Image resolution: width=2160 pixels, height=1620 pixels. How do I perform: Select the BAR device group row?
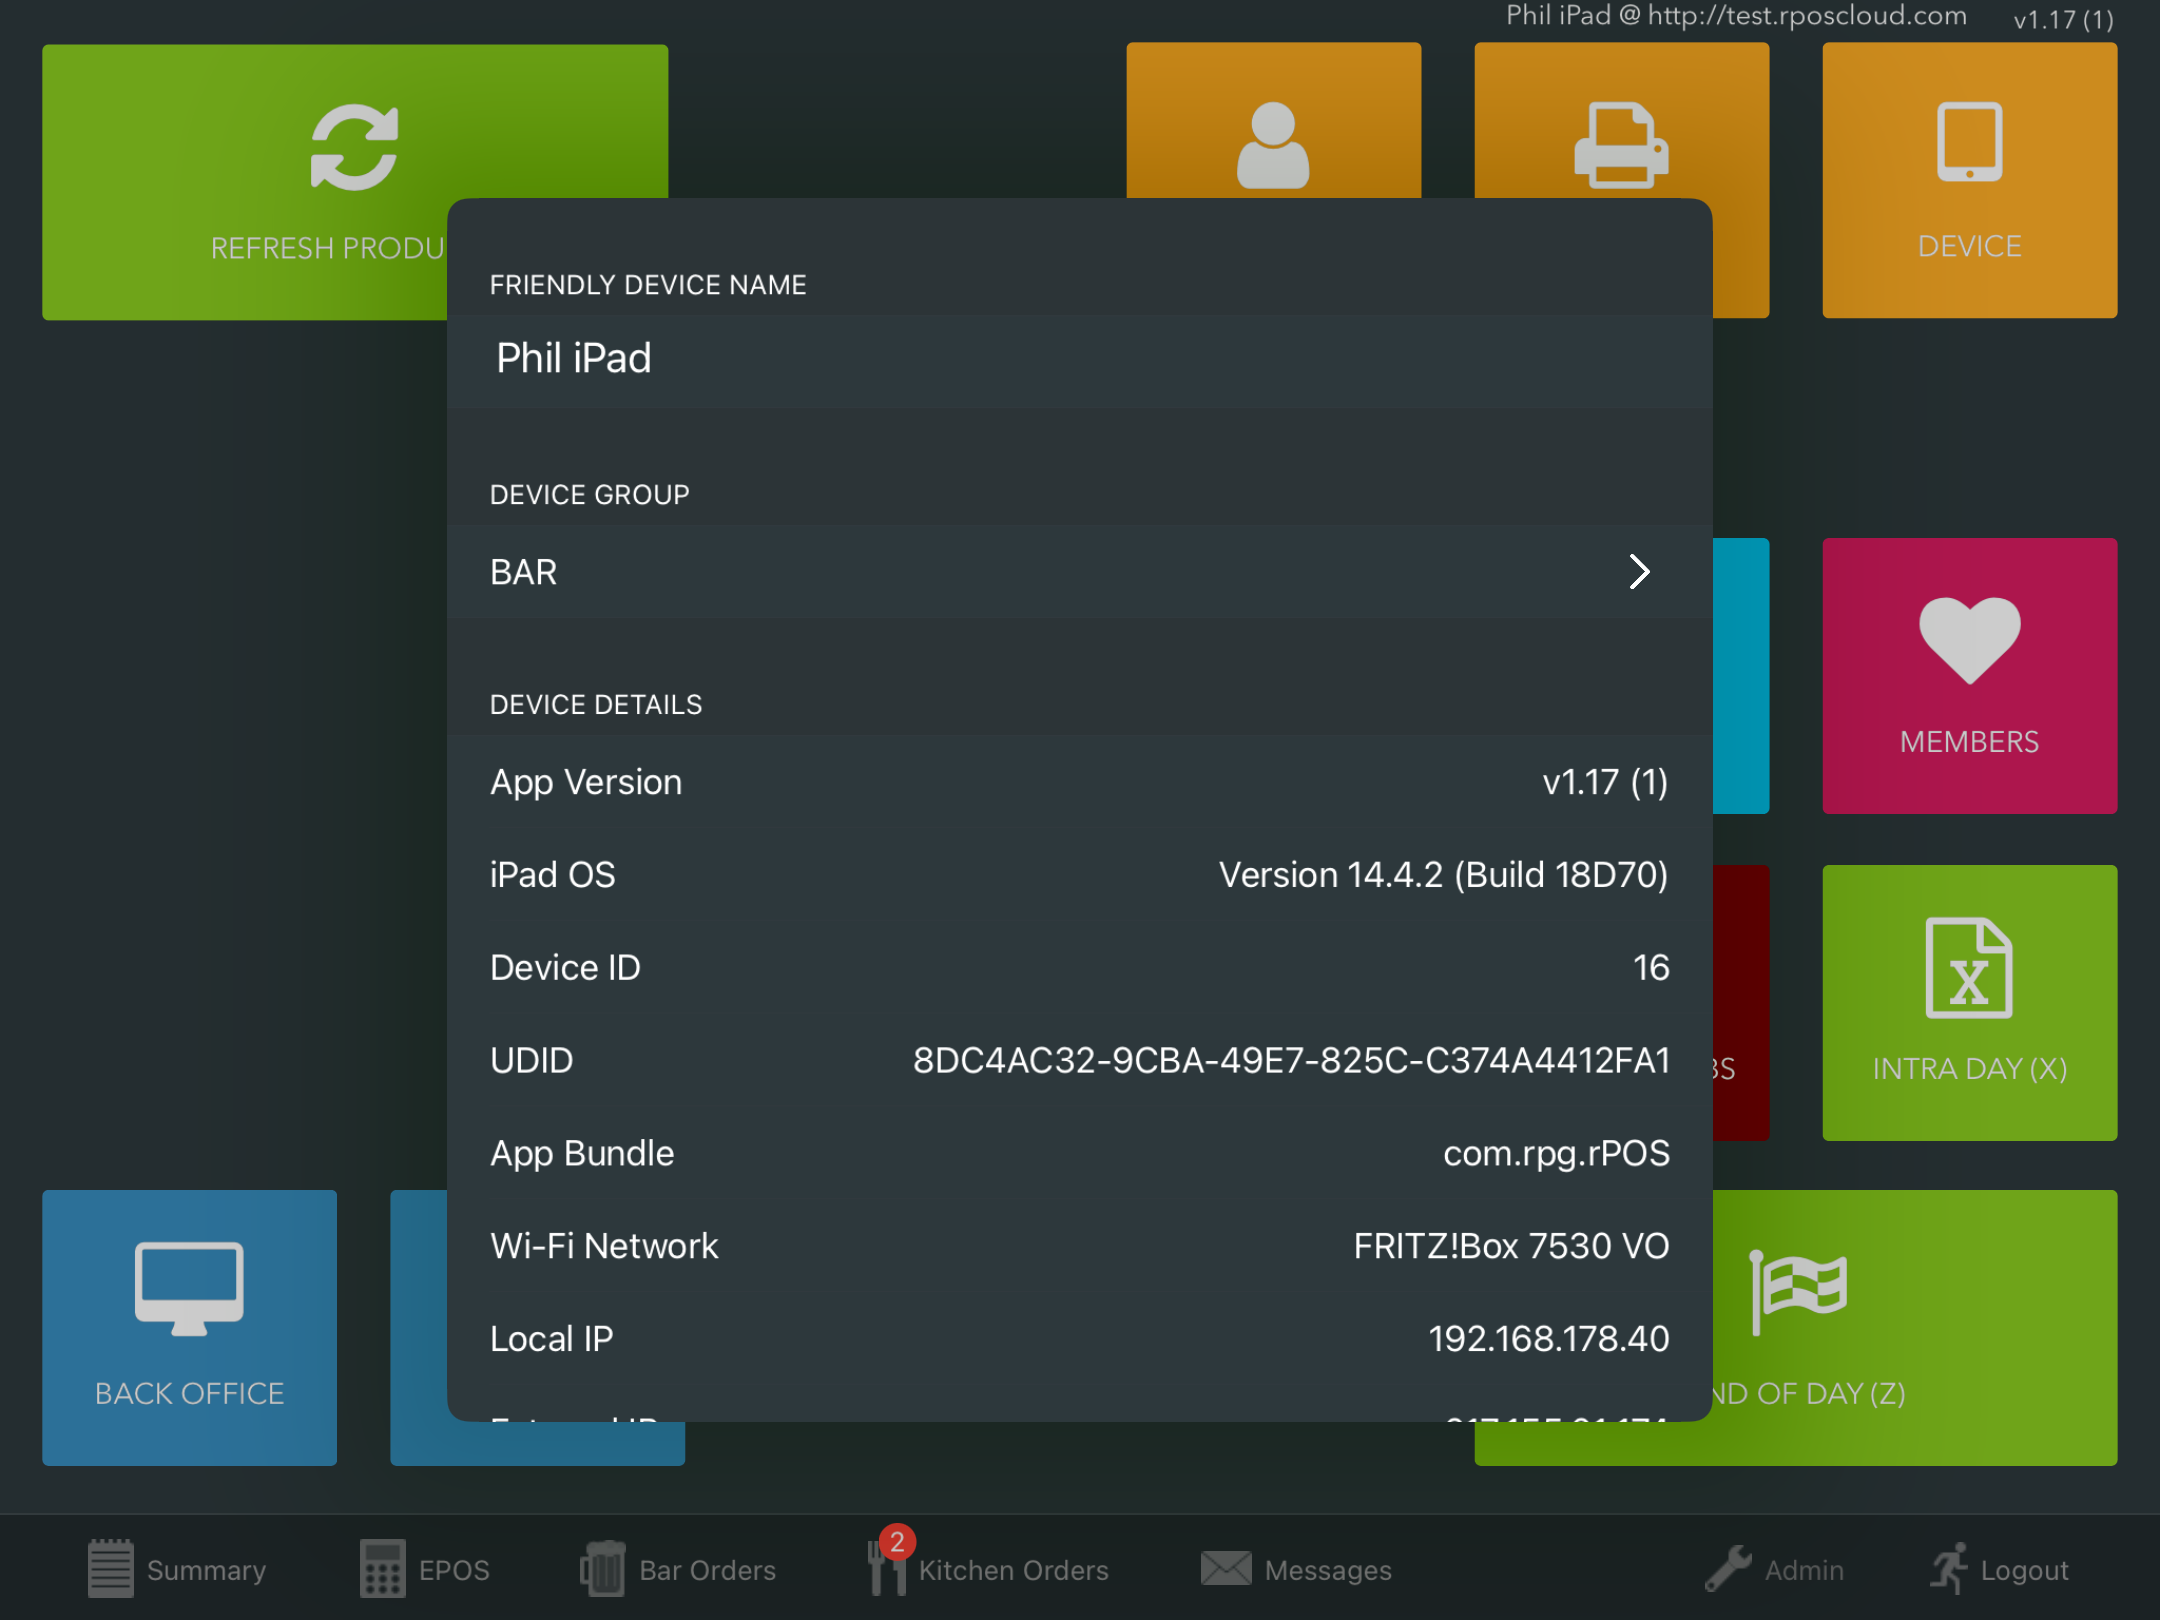coord(1000,572)
